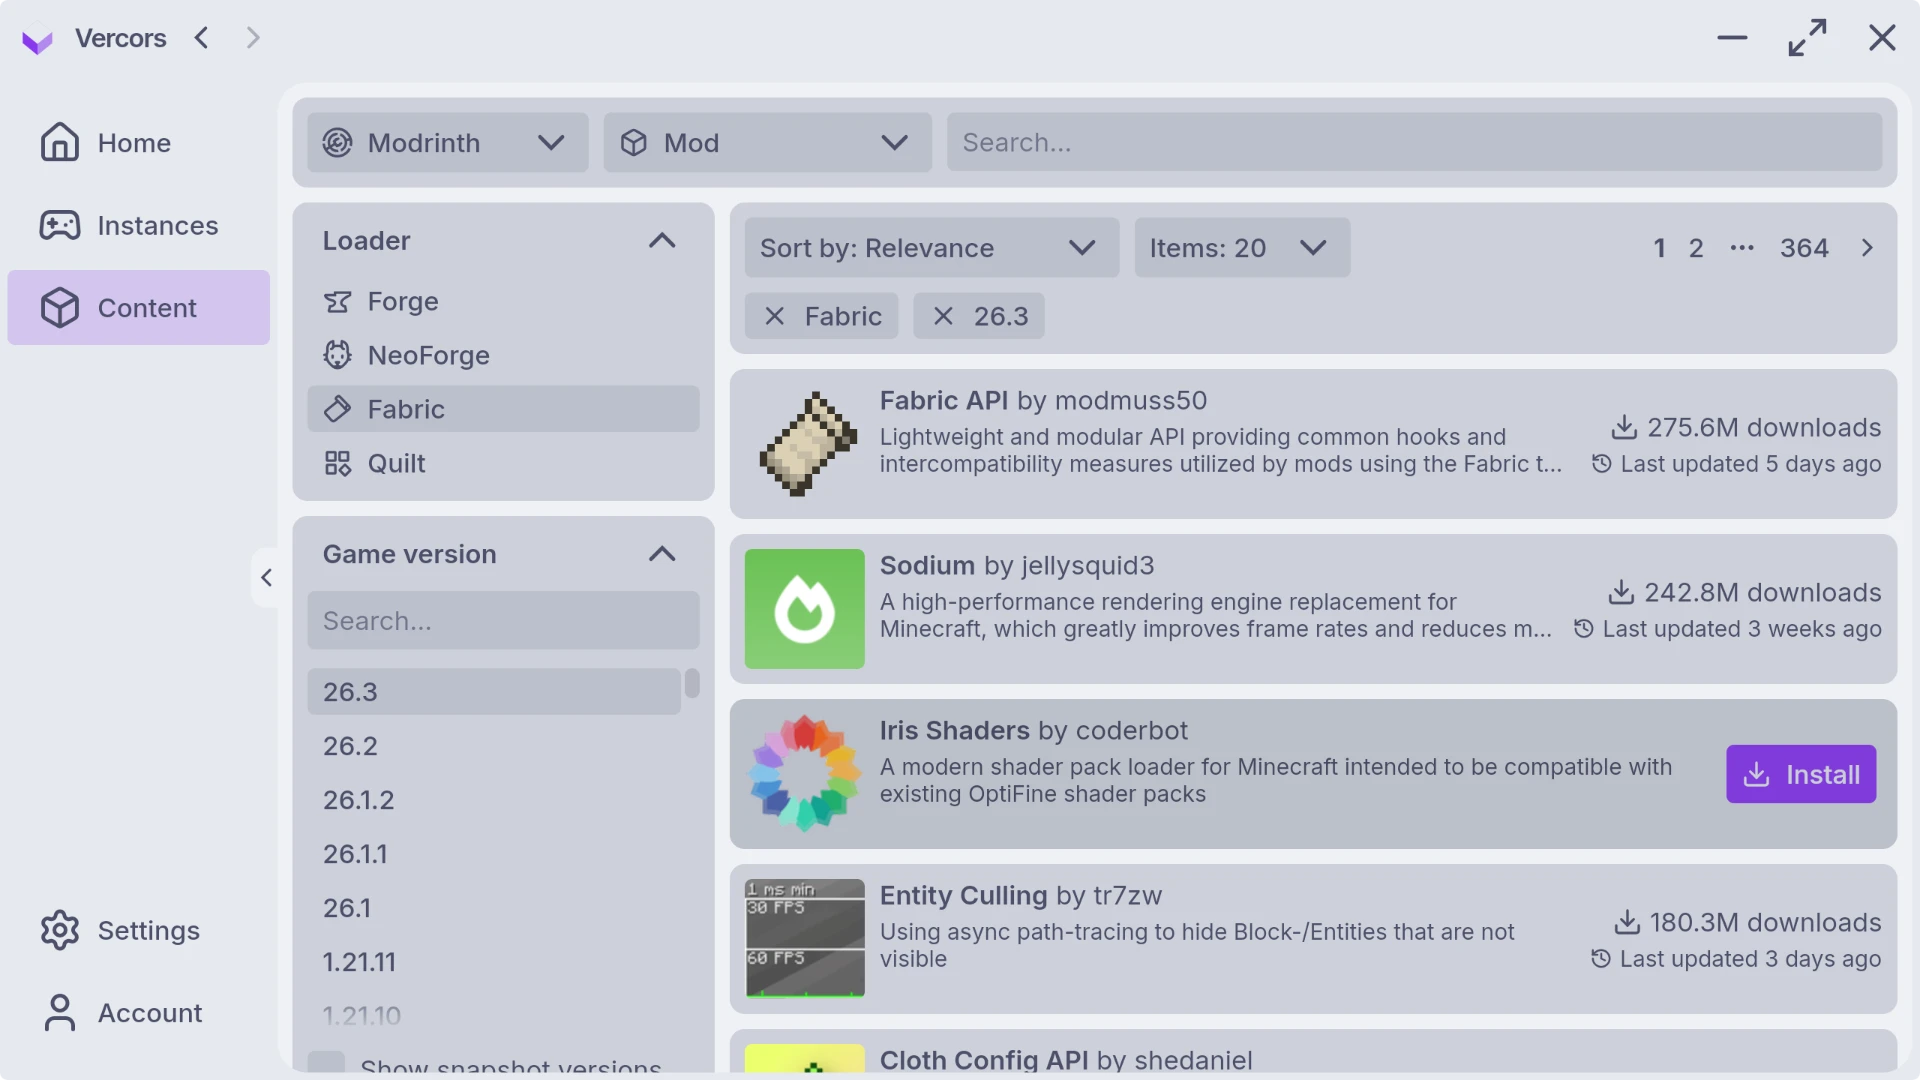This screenshot has width=1920, height=1080.
Task: Open the Entity Culling mod thumbnail
Action: pyautogui.click(x=805, y=939)
